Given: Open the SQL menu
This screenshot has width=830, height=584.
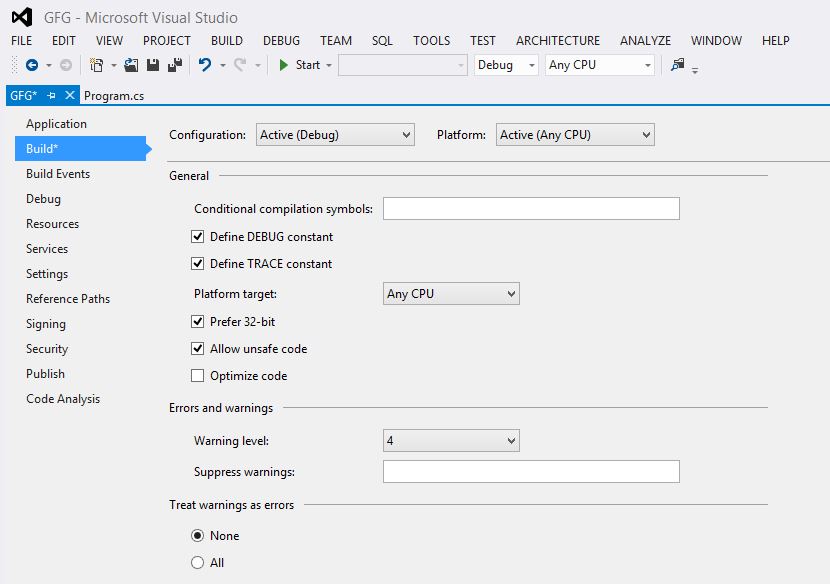Looking at the screenshot, I should point(382,41).
